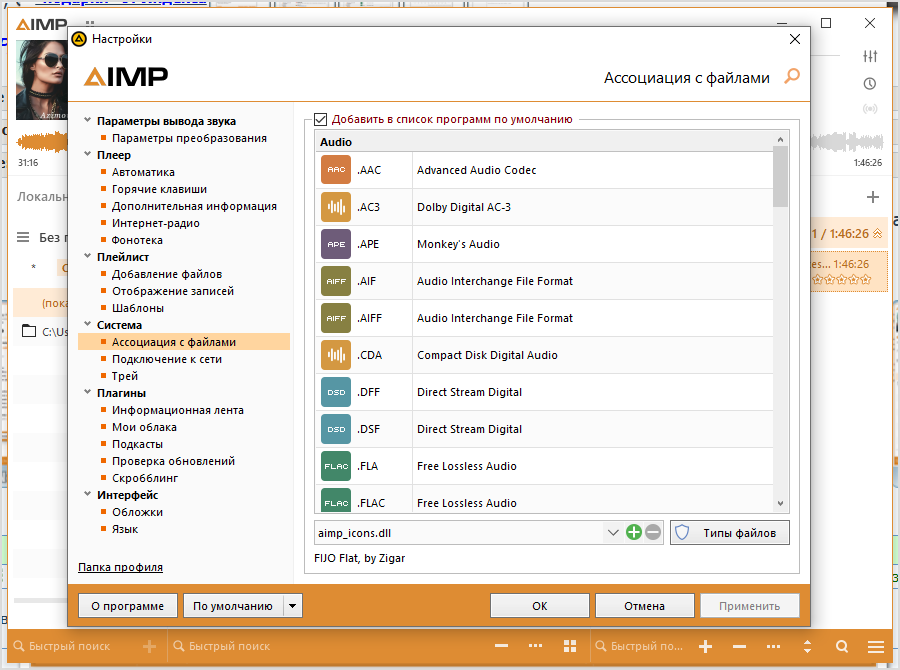The height and width of the screenshot is (670, 900).
Task: Click the album art thumbnail in main window
Action: tap(41, 80)
